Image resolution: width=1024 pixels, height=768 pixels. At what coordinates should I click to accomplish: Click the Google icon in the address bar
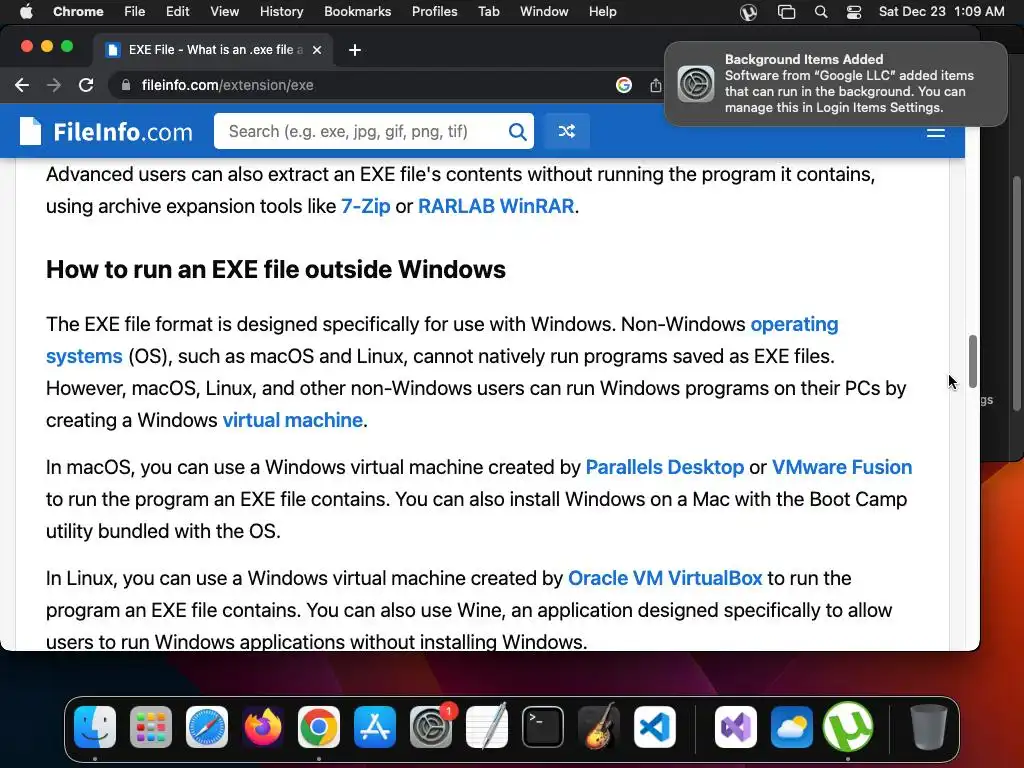point(624,85)
